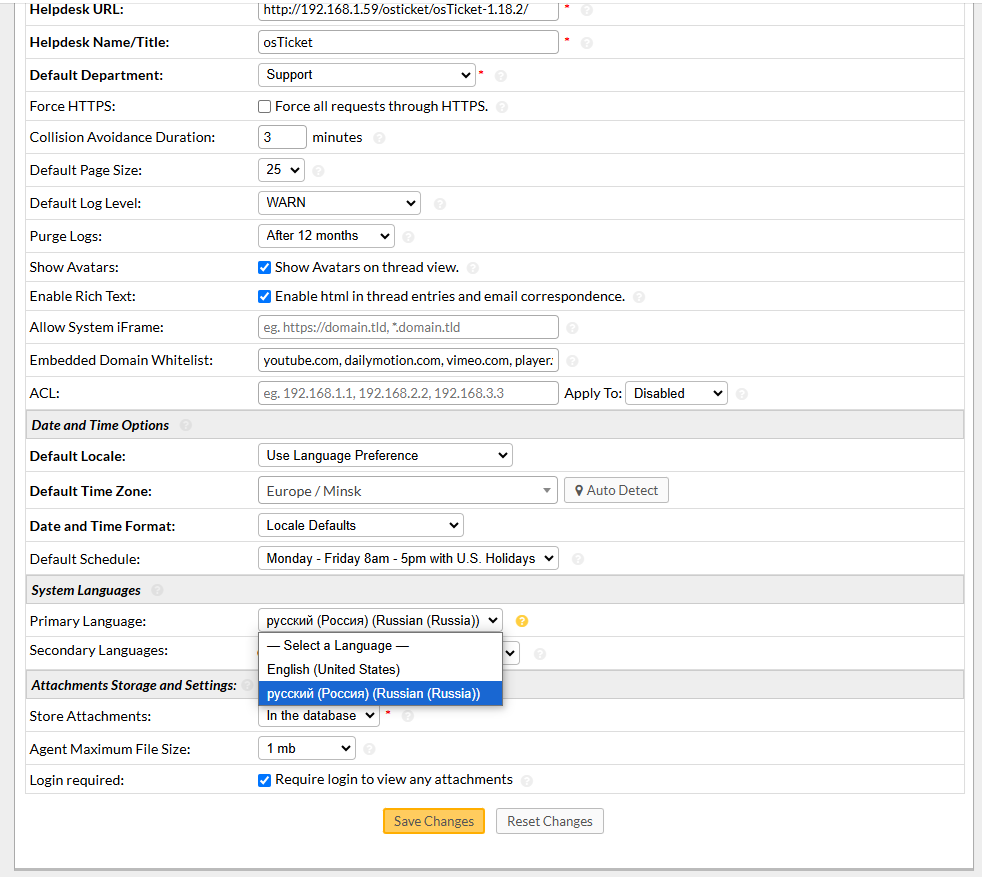Choose '— Select a Language —' option

pyautogui.click(x=380, y=646)
